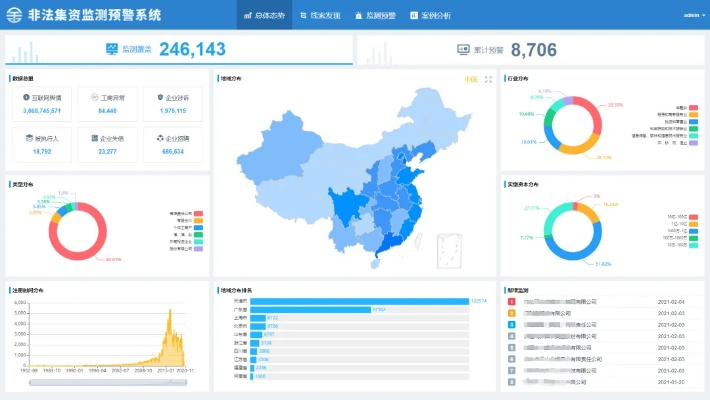Select the 8,706 cumulative warnings card
This screenshot has height=400, width=710.
tap(531, 50)
